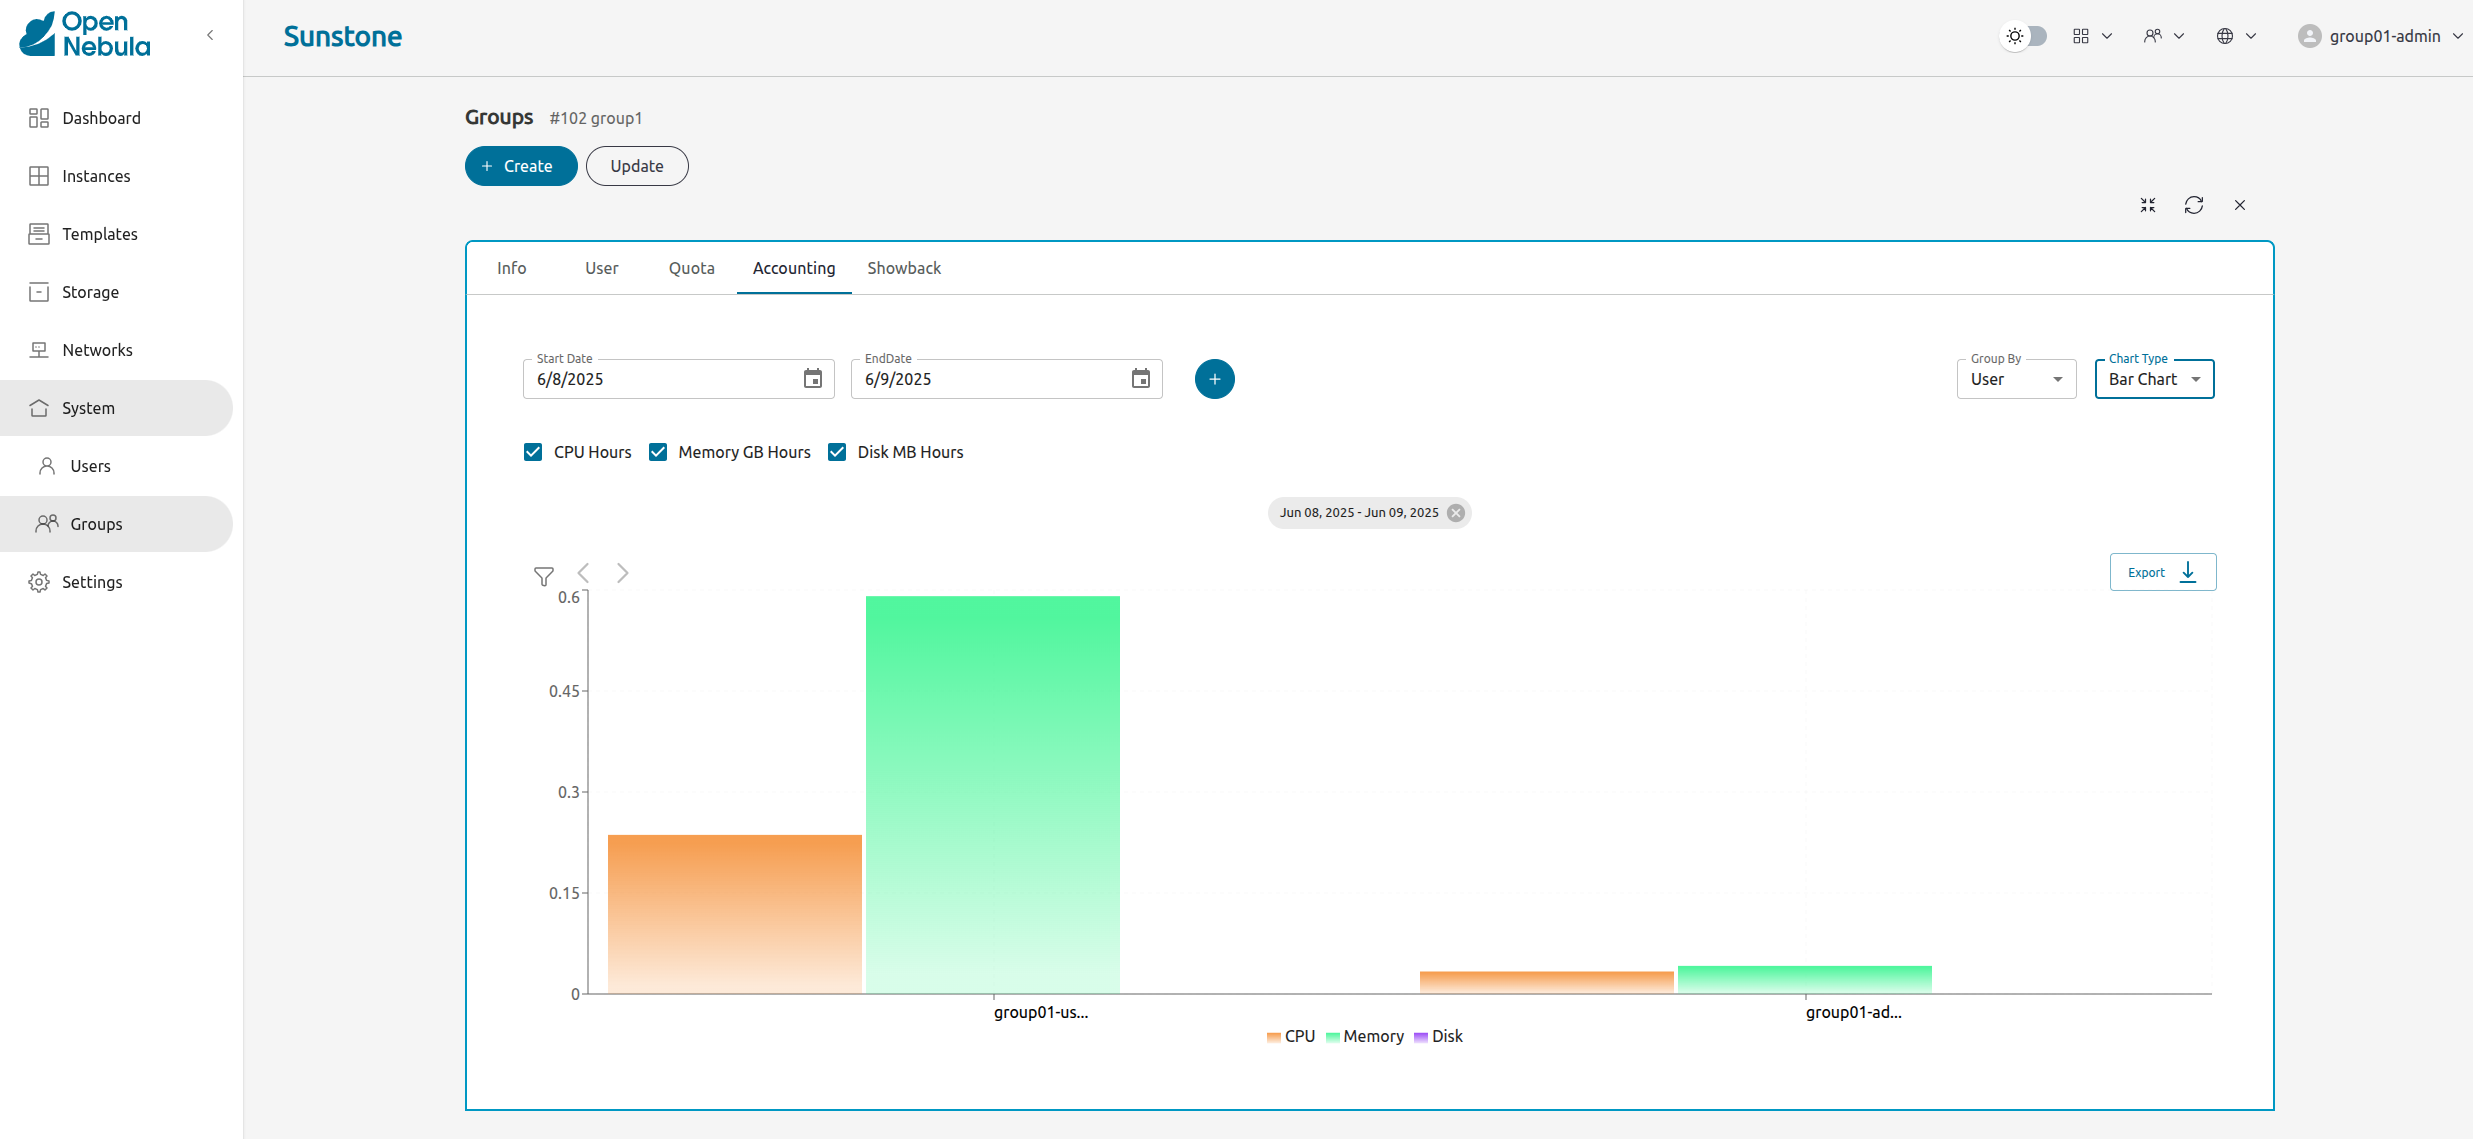Viewport: 2473px width, 1139px height.
Task: Collapse the sidebar with the chevron
Action: pos(210,35)
